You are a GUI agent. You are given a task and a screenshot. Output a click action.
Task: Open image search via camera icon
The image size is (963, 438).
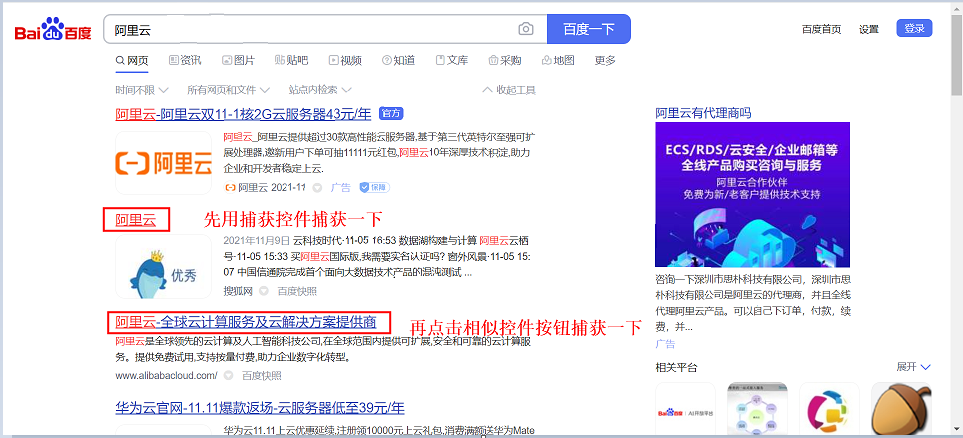pos(526,29)
